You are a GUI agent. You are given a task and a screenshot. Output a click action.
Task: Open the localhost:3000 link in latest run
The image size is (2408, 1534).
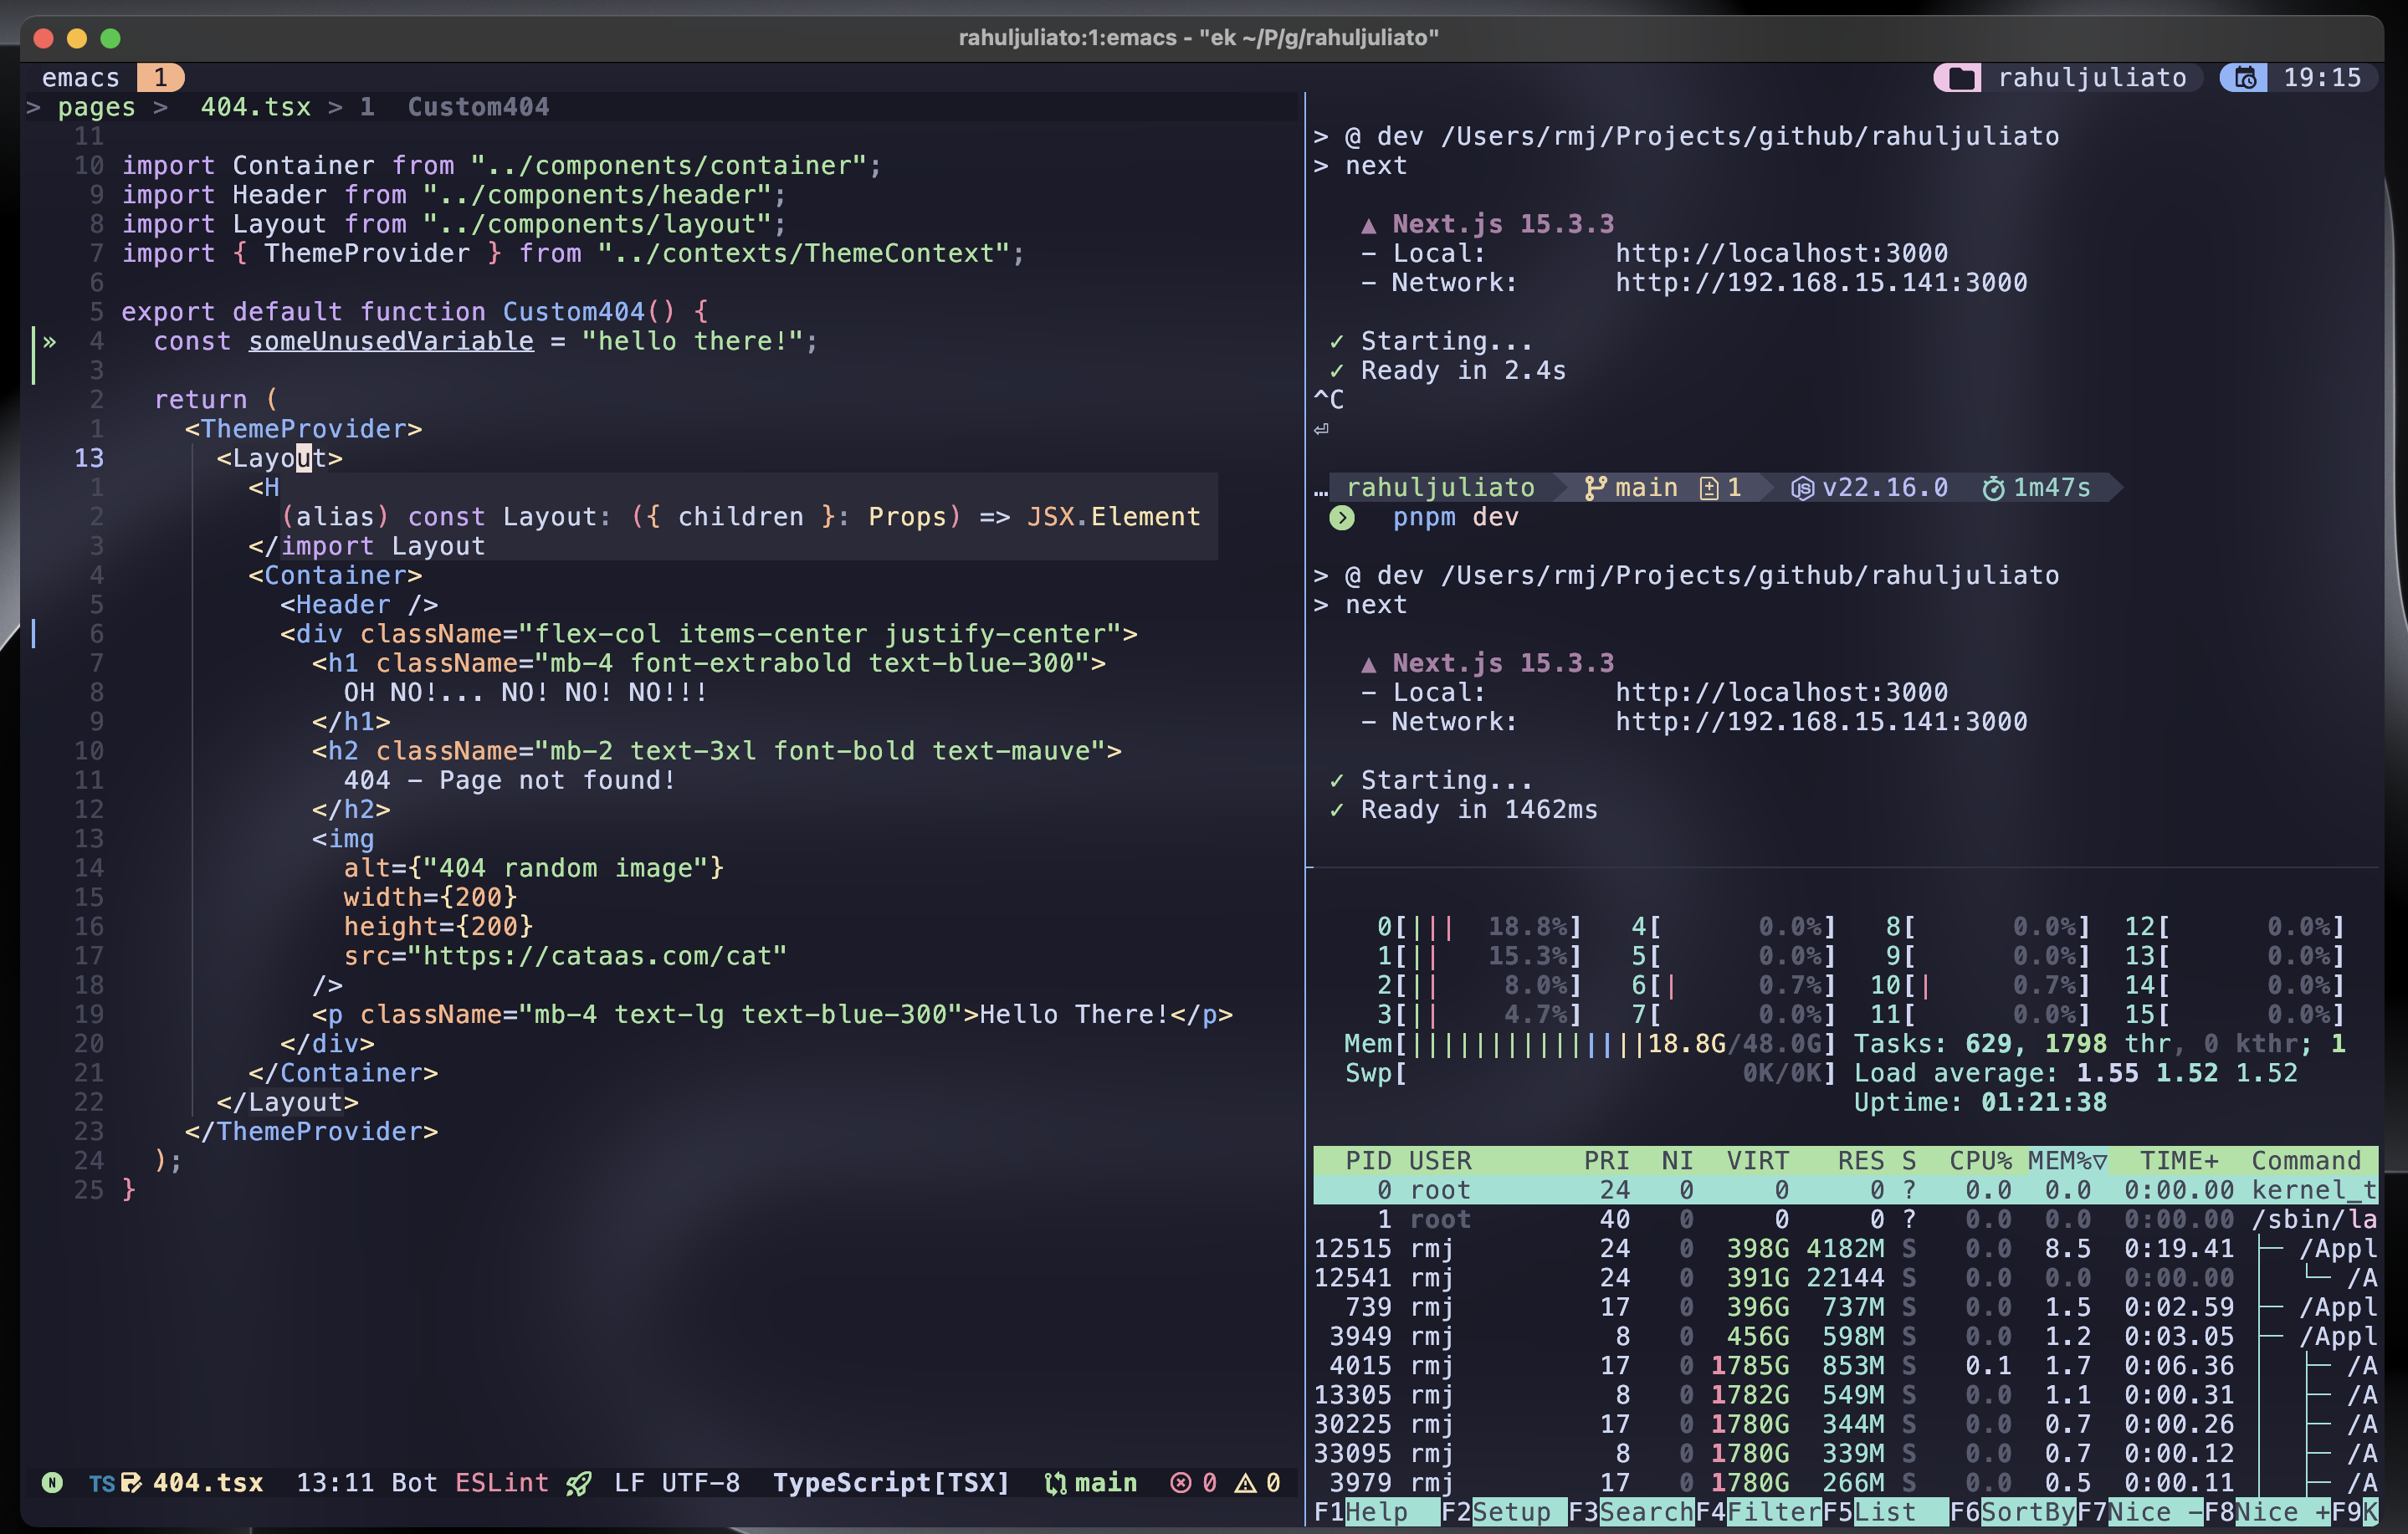coord(1781,692)
